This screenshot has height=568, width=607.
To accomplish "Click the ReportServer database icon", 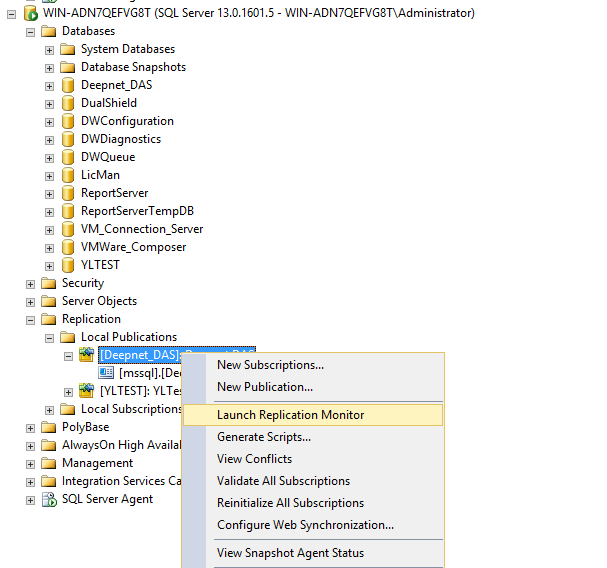I will [68, 193].
